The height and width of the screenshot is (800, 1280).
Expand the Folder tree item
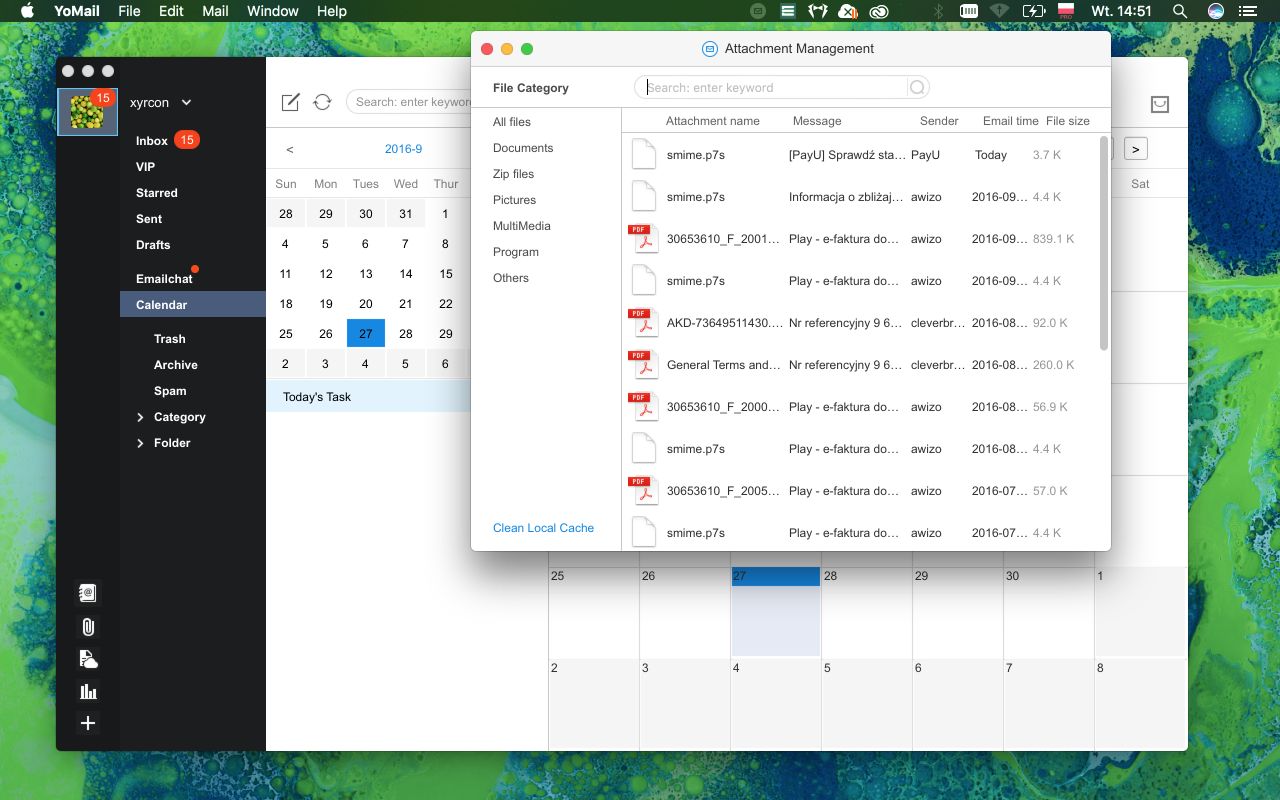[140, 443]
